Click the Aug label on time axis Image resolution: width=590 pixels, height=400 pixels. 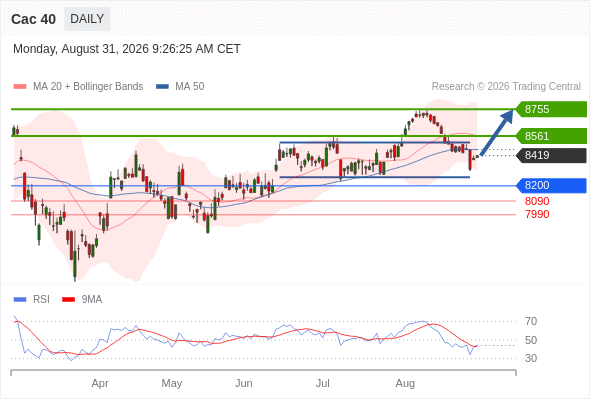click(x=405, y=383)
